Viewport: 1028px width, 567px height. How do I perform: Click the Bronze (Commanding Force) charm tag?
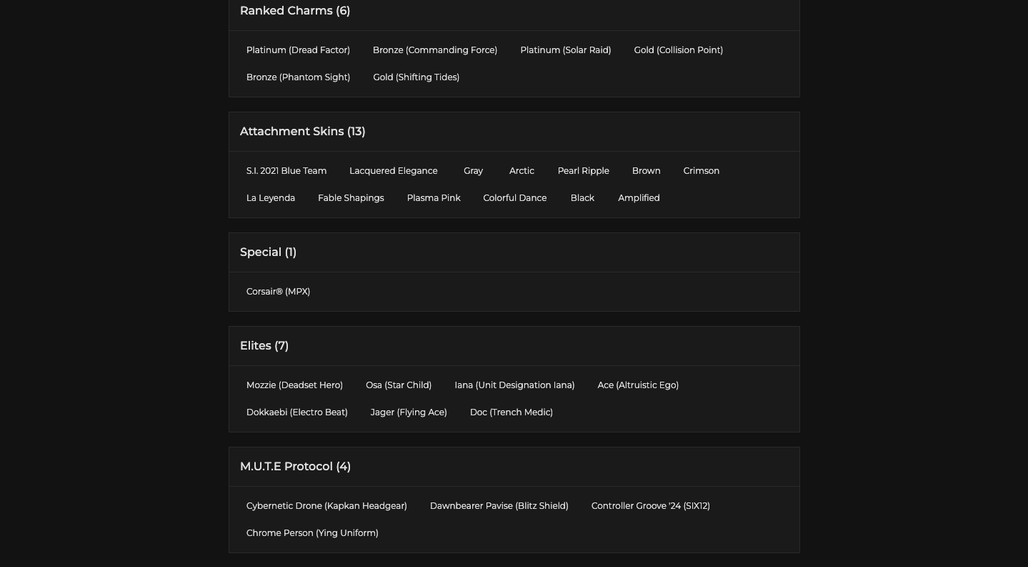coord(435,50)
